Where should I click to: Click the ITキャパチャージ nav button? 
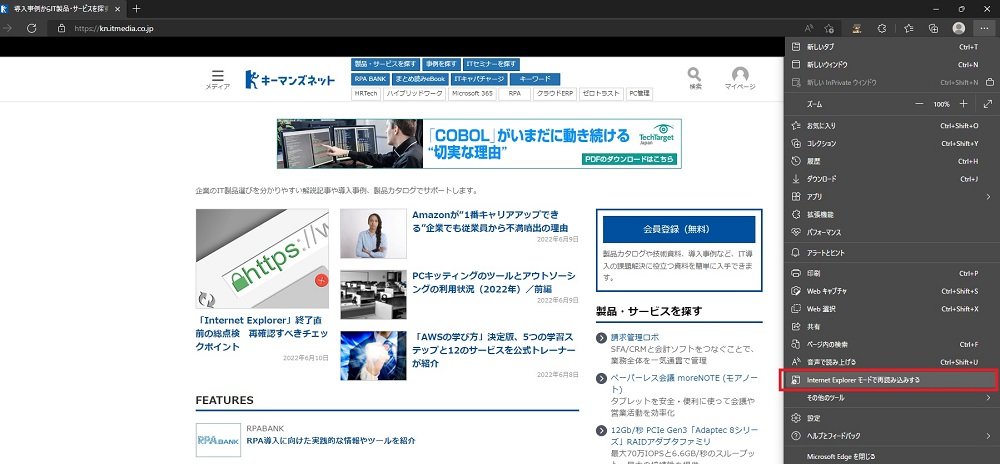click(x=479, y=79)
